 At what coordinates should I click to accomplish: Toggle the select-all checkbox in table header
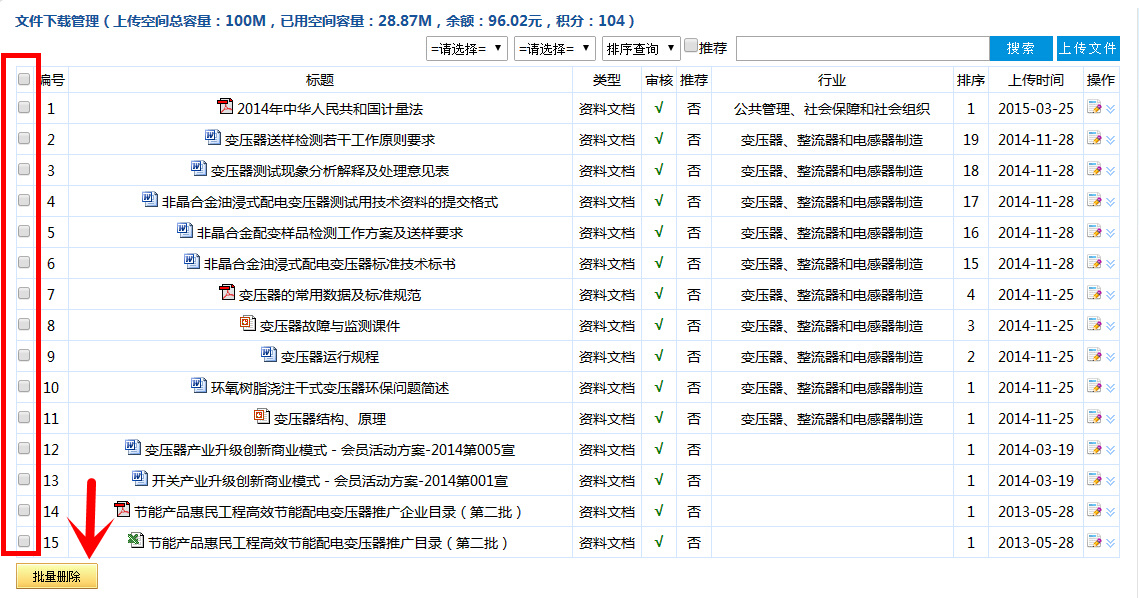(24, 78)
